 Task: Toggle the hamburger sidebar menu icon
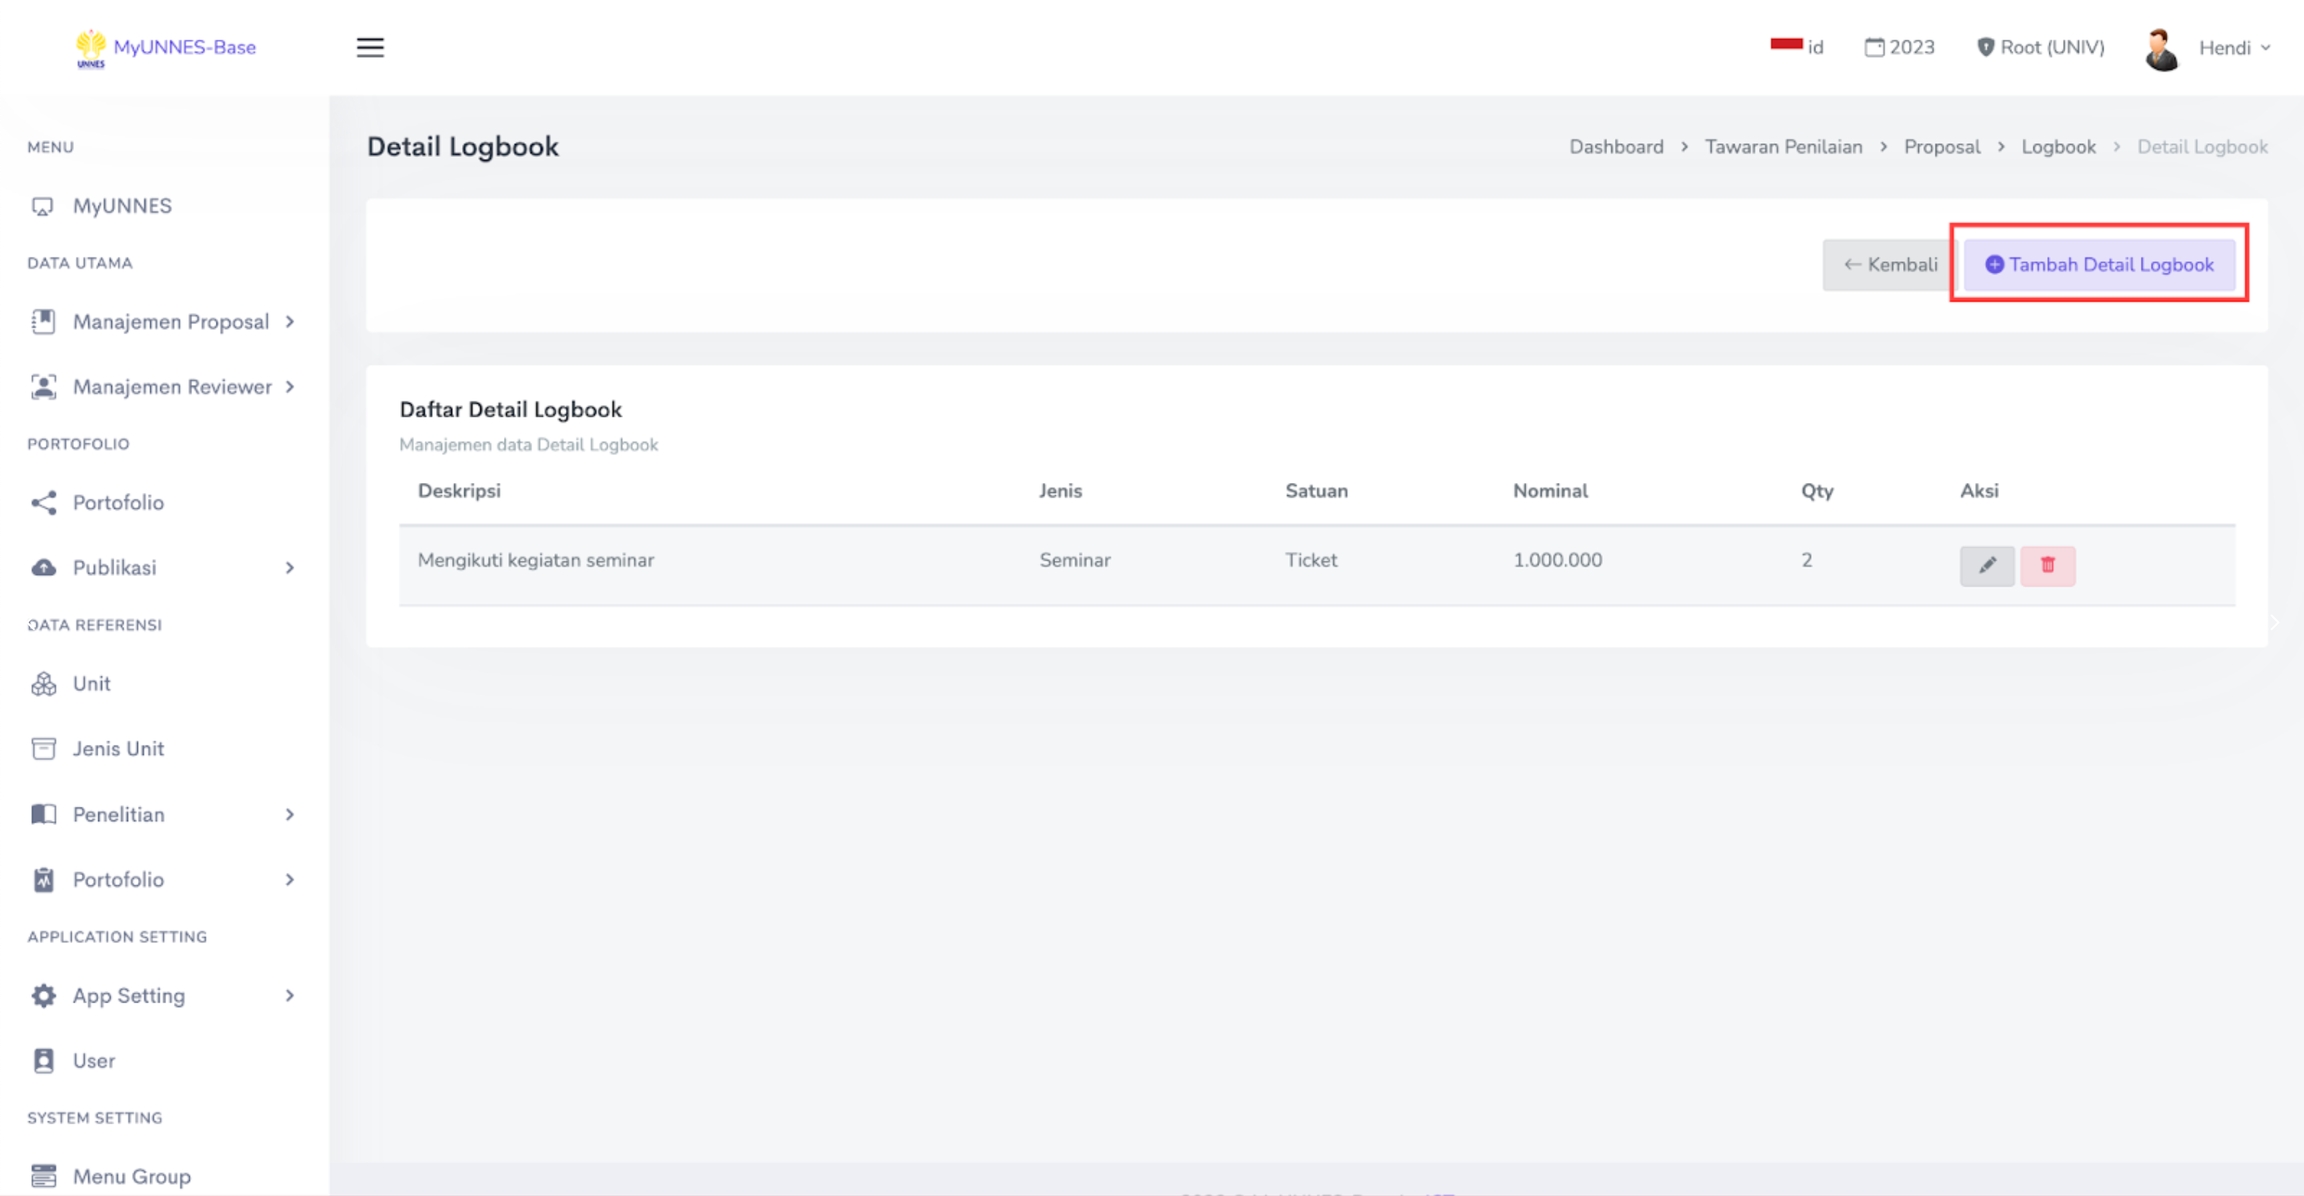click(370, 47)
